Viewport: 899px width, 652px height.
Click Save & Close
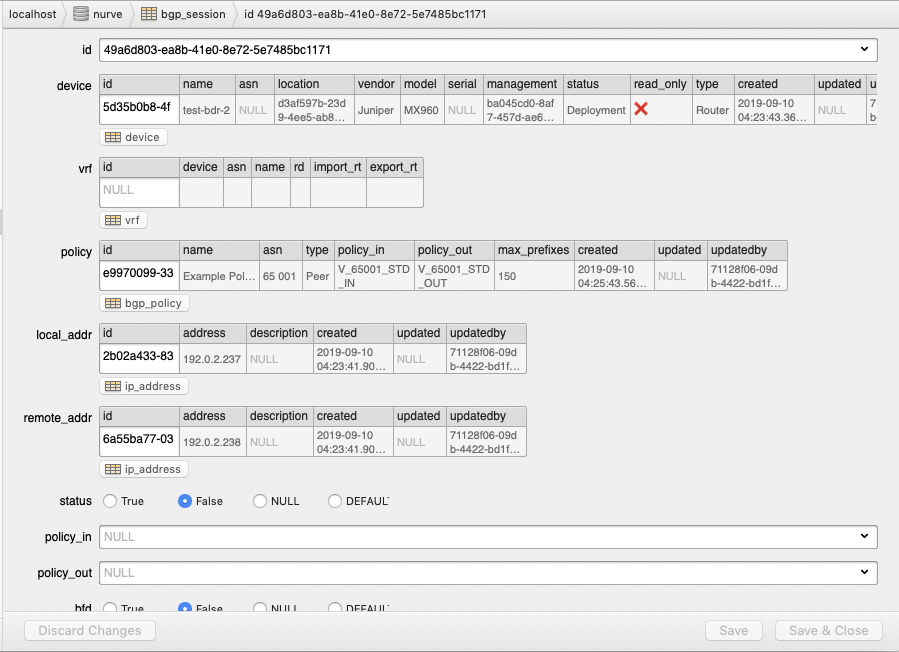tap(828, 630)
